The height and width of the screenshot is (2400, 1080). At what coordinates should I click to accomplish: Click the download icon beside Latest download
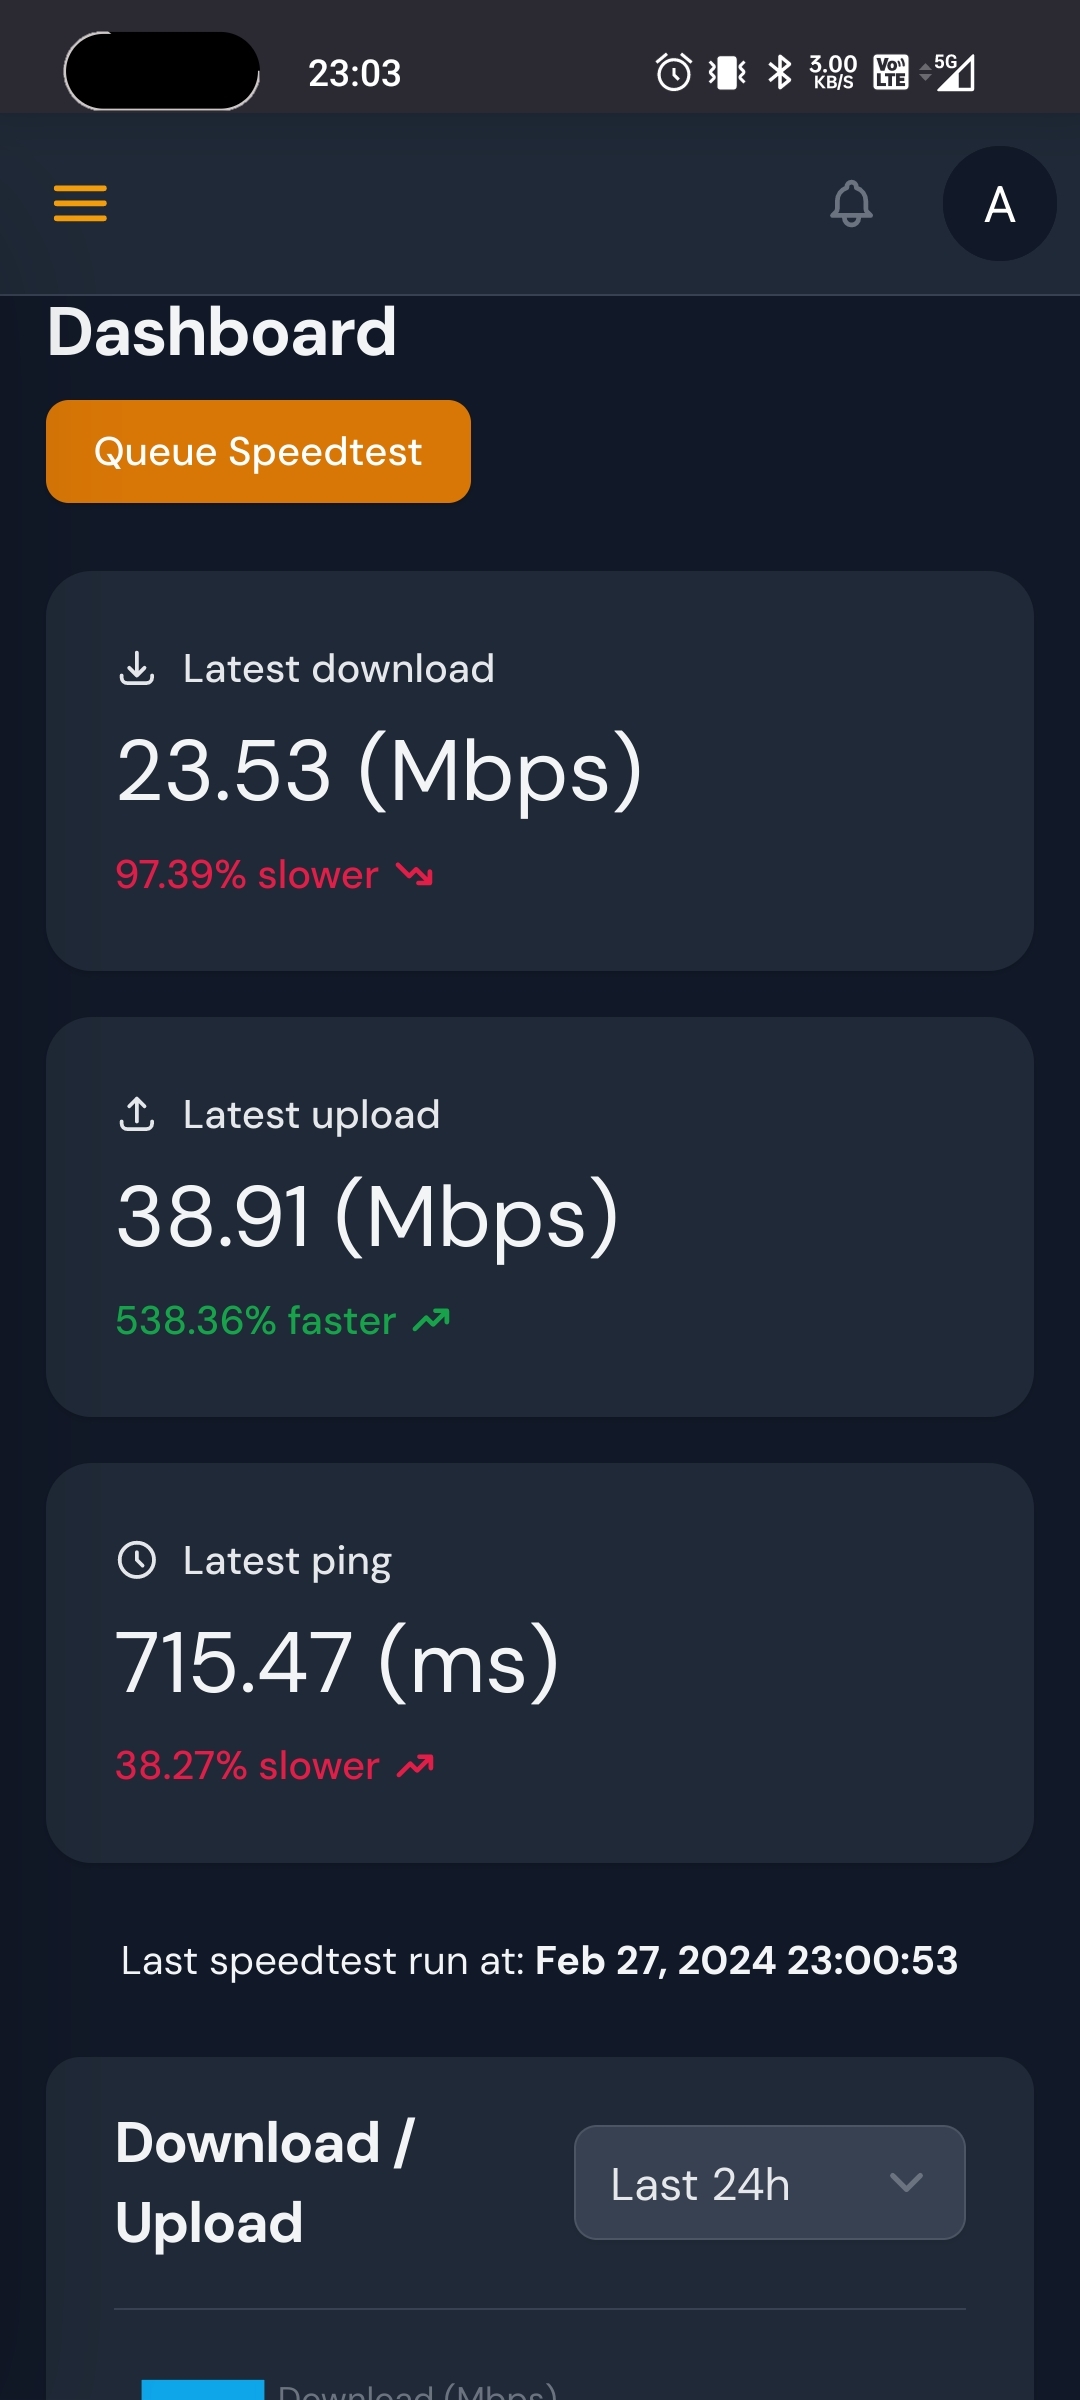tap(137, 669)
